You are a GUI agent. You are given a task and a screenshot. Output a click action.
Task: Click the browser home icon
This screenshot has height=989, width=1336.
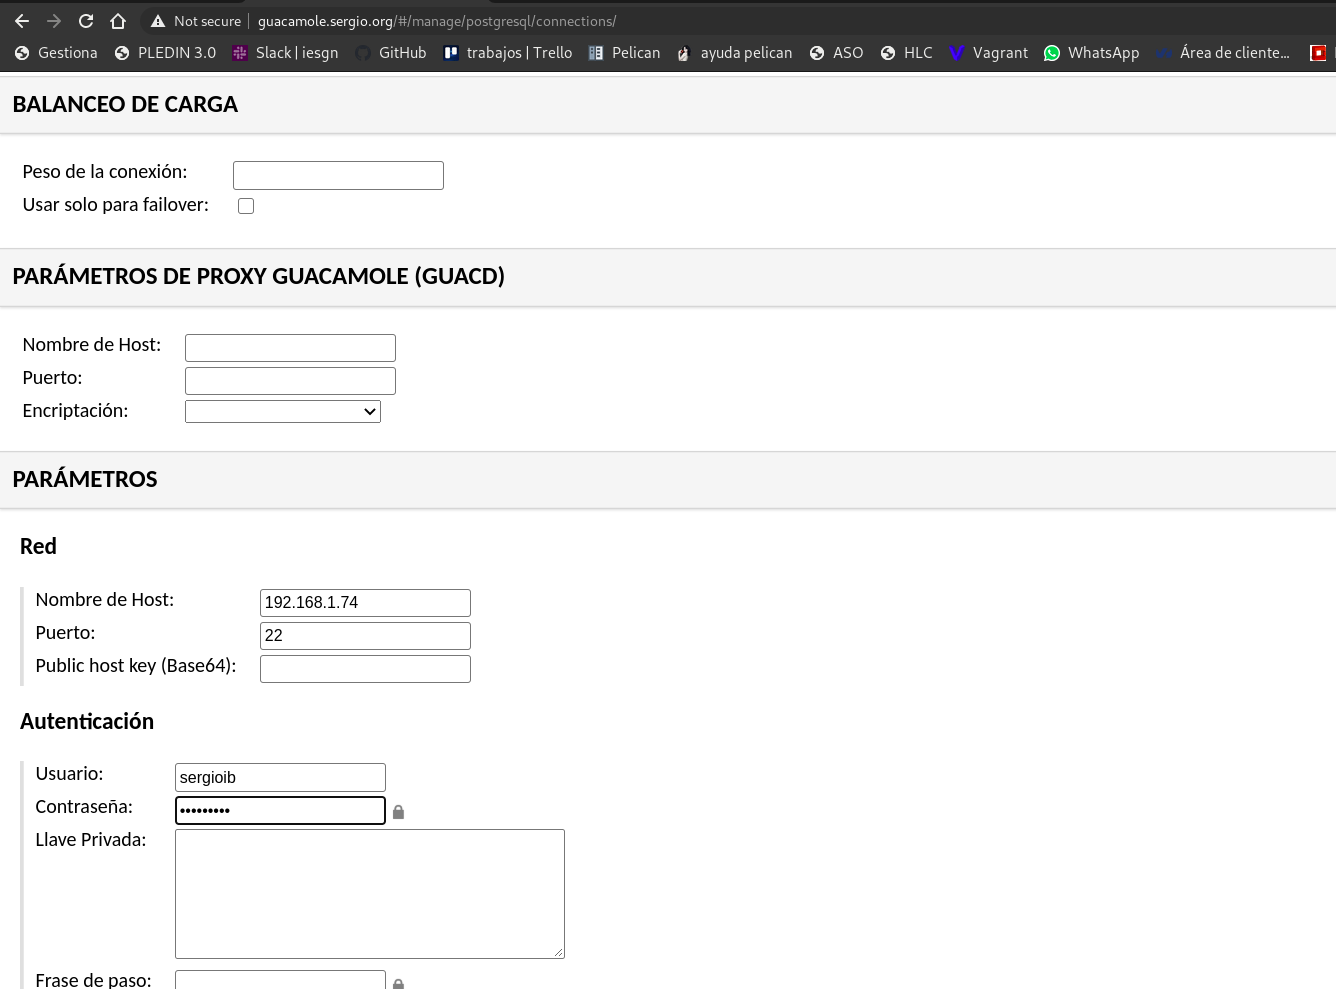click(x=118, y=21)
